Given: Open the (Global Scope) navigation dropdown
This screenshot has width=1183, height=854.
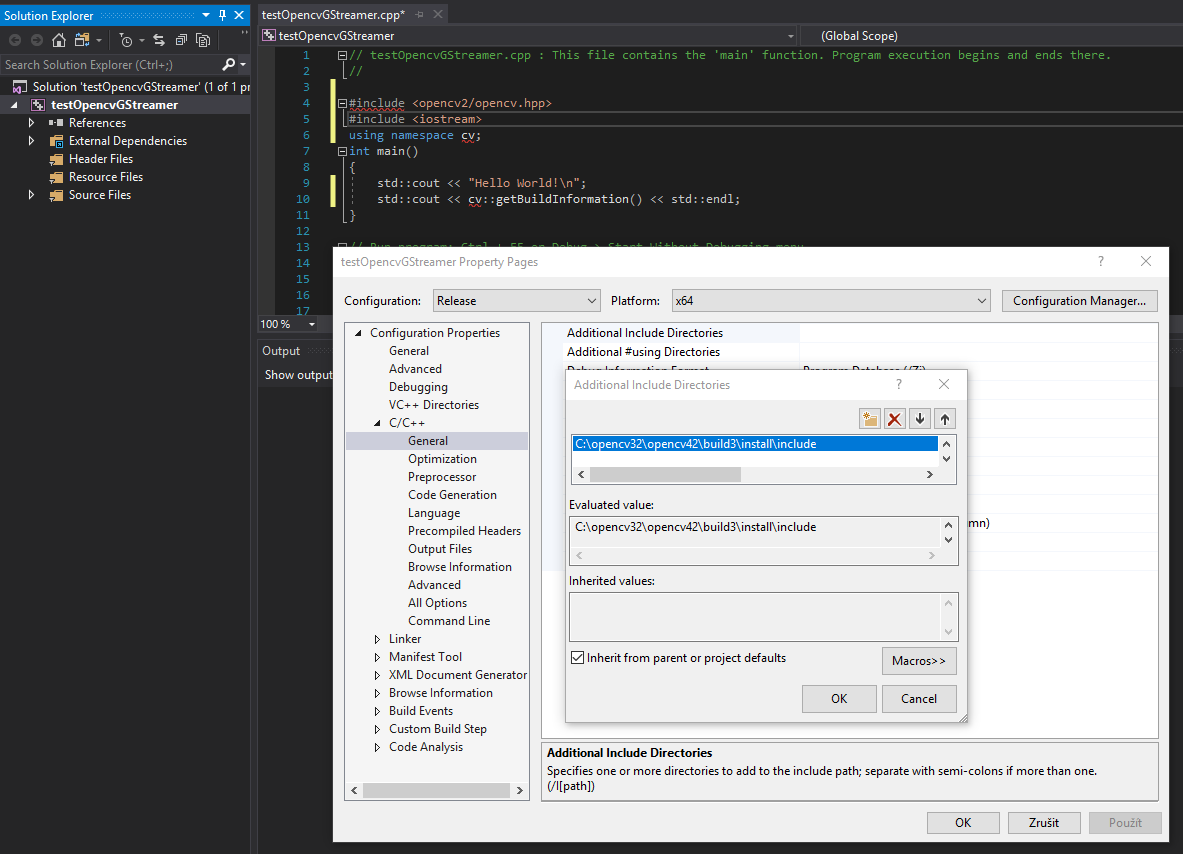Looking at the screenshot, I should [991, 35].
